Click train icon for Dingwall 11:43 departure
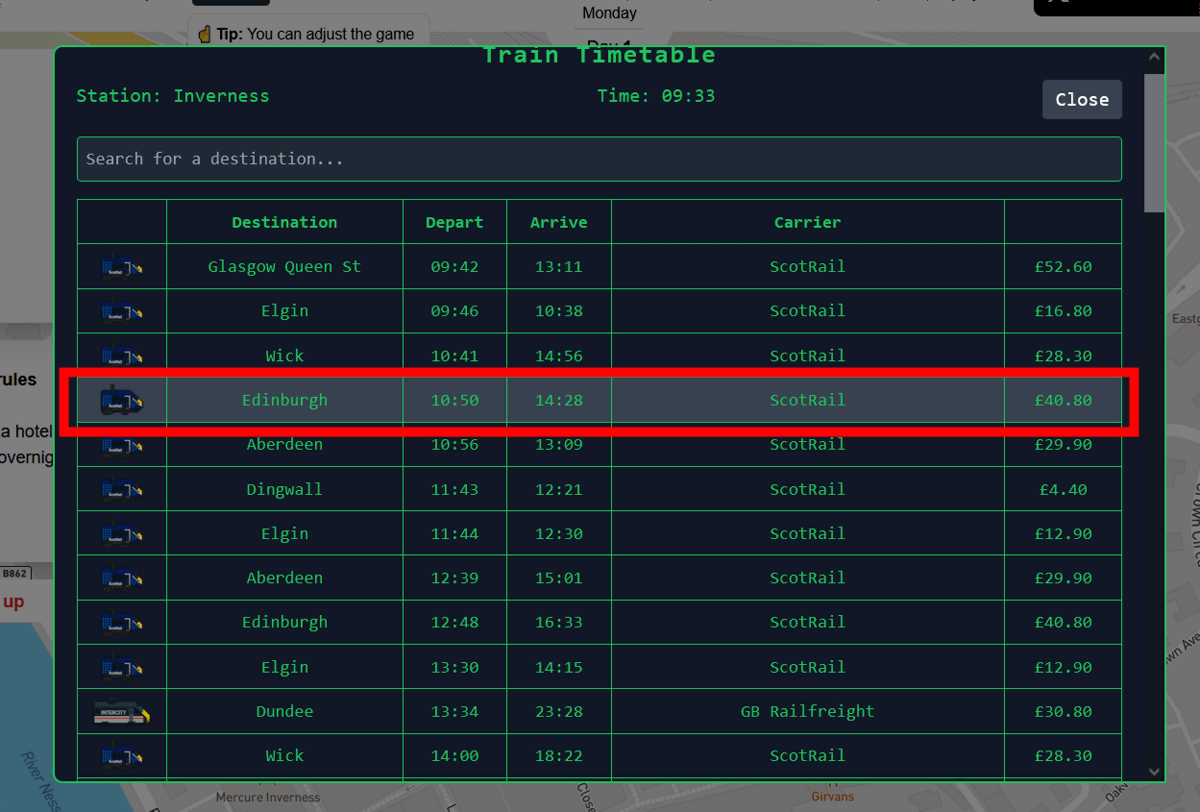The width and height of the screenshot is (1200, 812). pos(122,490)
